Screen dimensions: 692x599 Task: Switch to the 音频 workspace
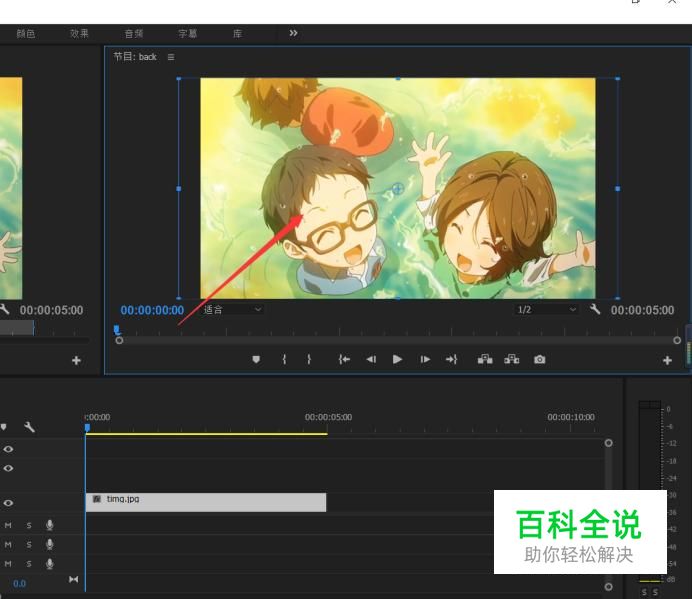[134, 34]
